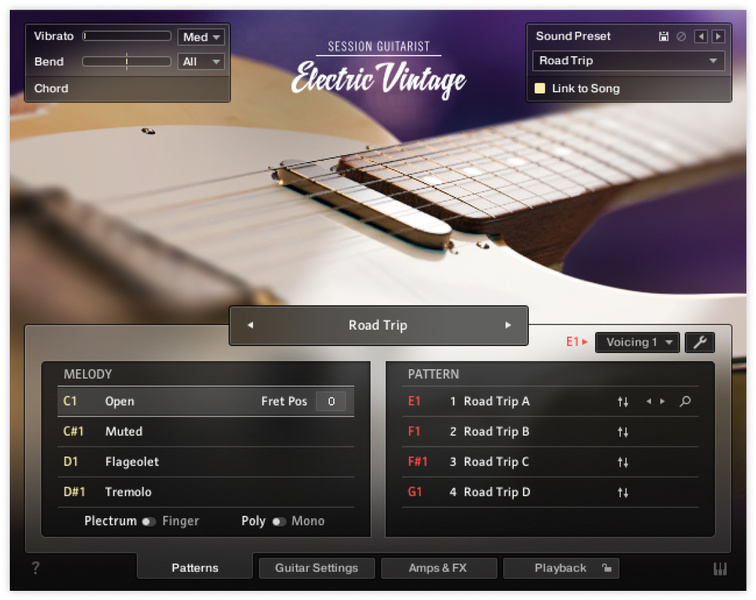Click the E1 play indicator
The height and width of the screenshot is (600, 756).
pyautogui.click(x=577, y=342)
